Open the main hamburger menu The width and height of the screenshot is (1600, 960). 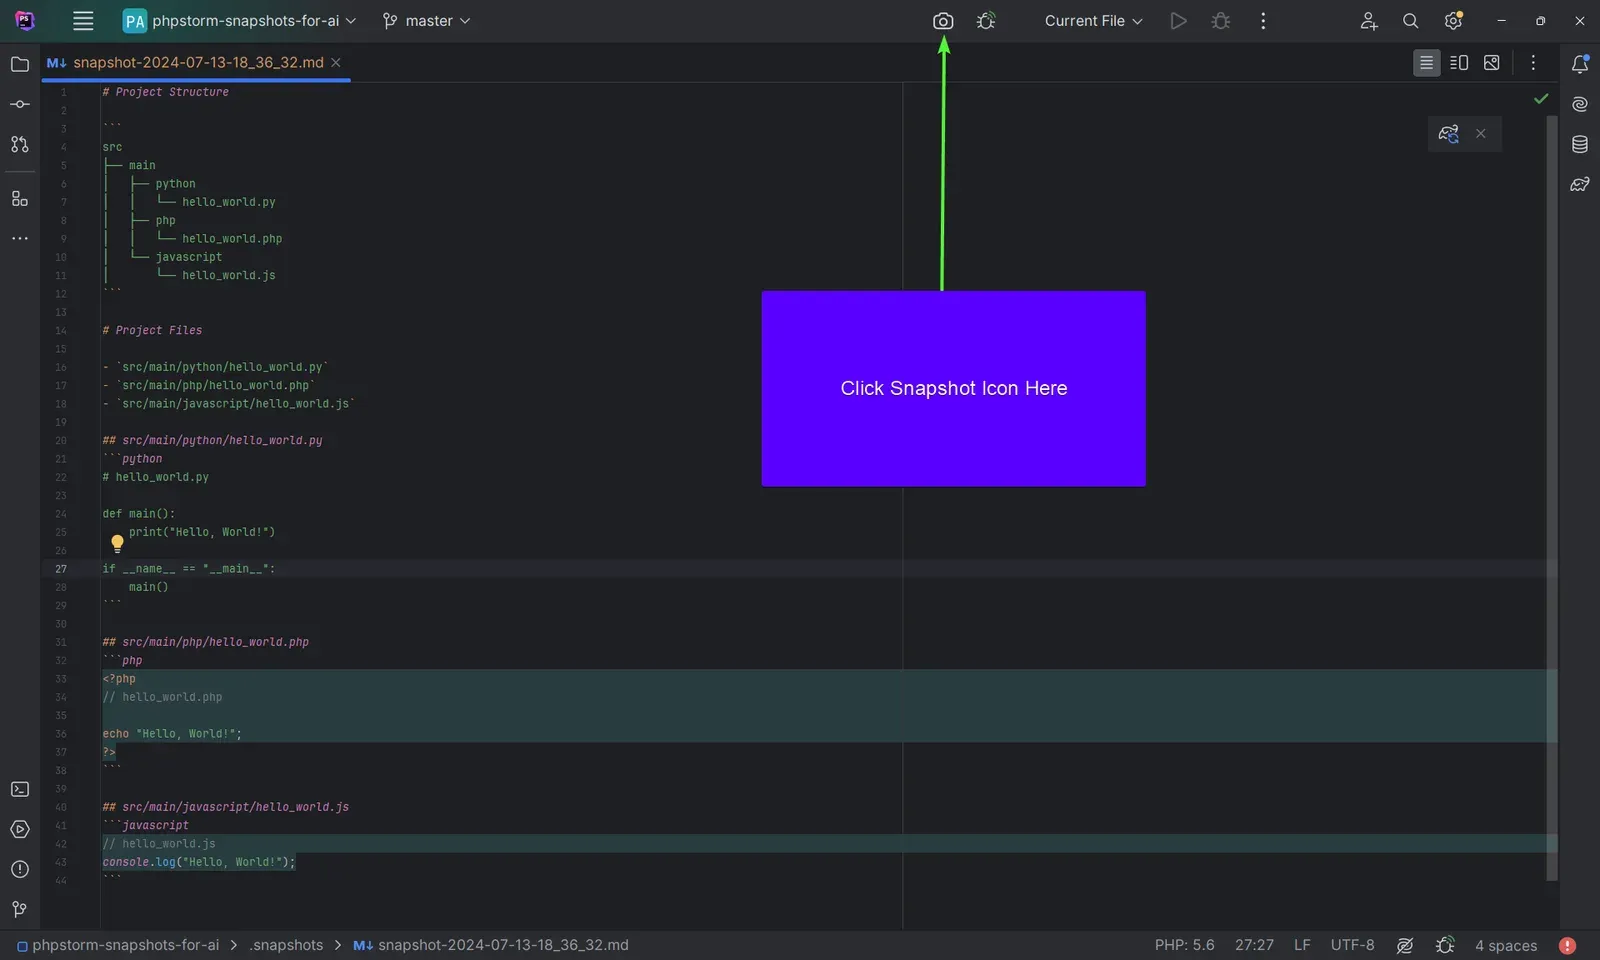pos(83,21)
